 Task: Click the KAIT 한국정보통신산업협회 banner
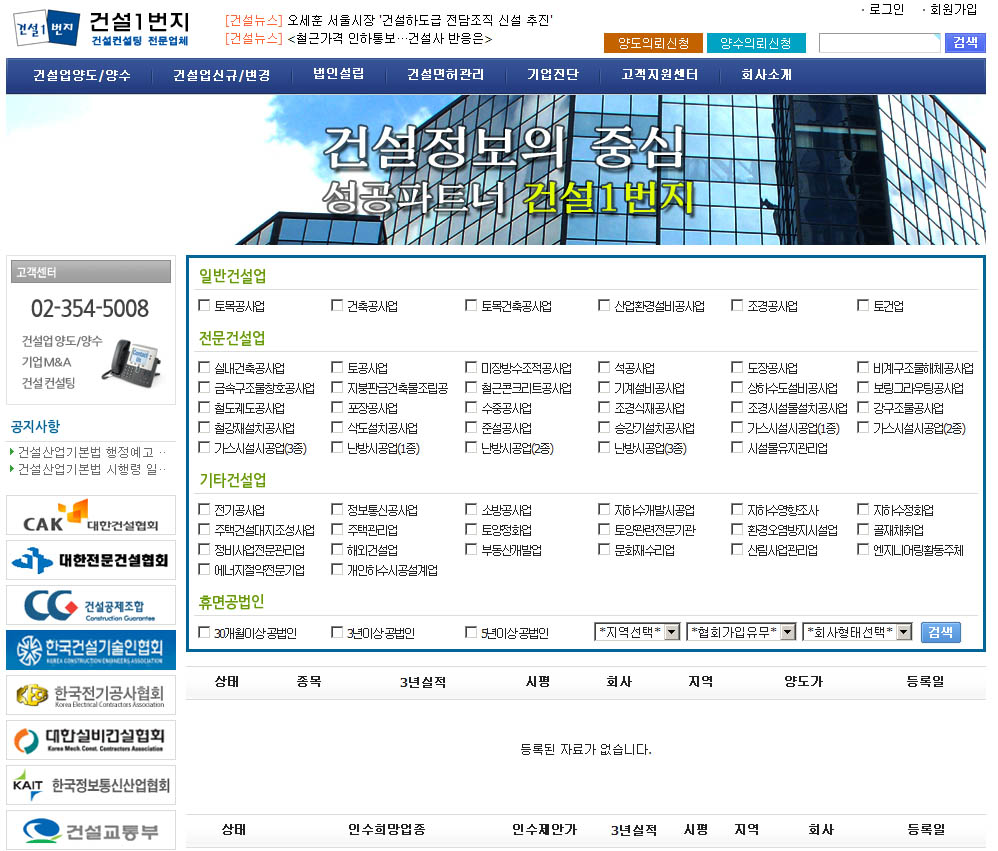pyautogui.click(x=91, y=785)
